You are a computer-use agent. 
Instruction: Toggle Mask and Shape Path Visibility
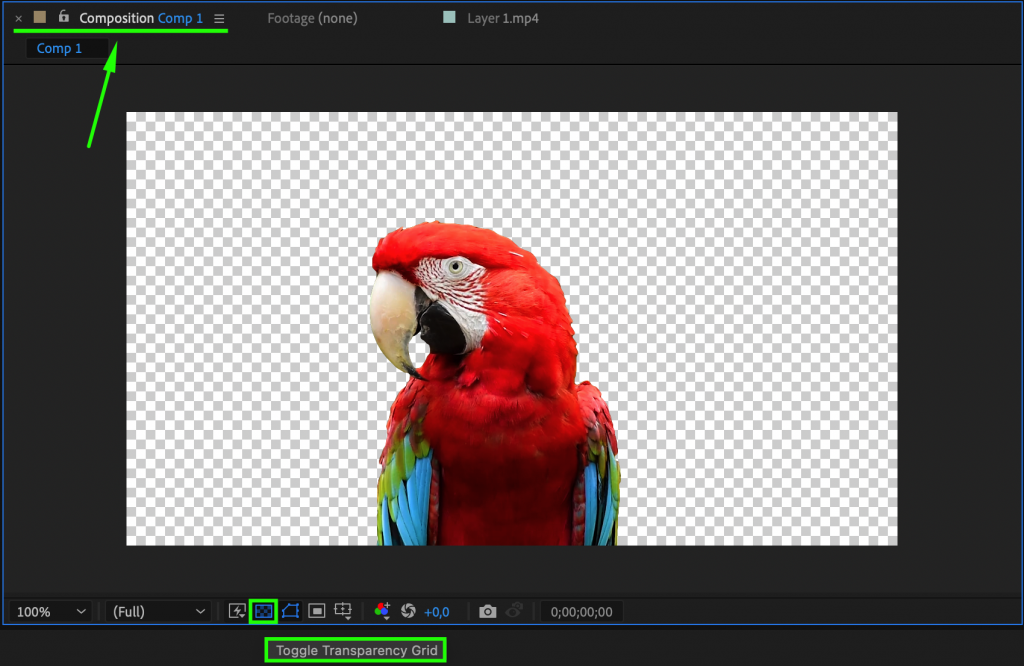coord(290,611)
